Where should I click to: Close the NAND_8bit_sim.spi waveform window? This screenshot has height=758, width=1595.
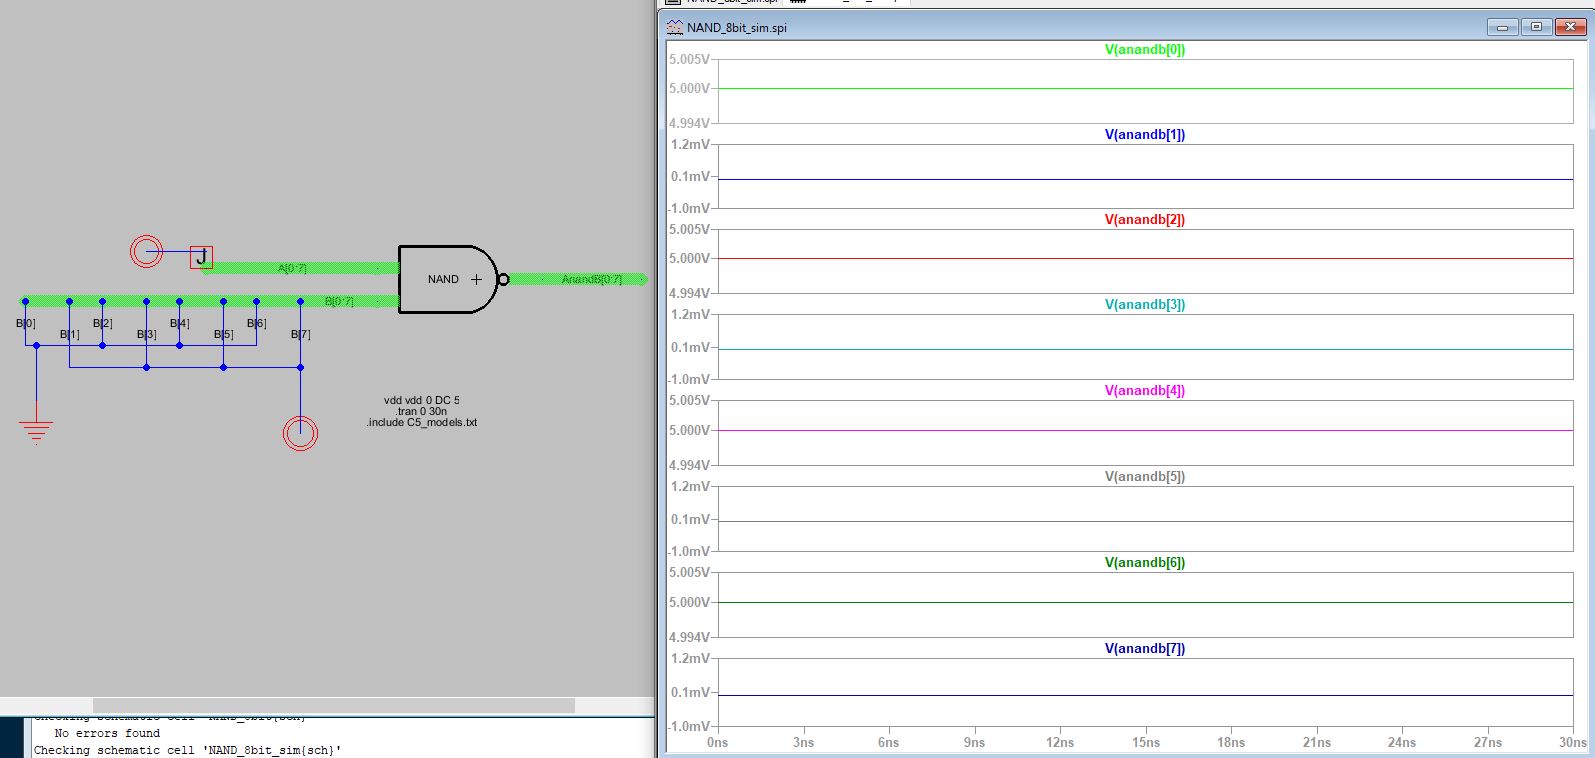tap(1571, 27)
